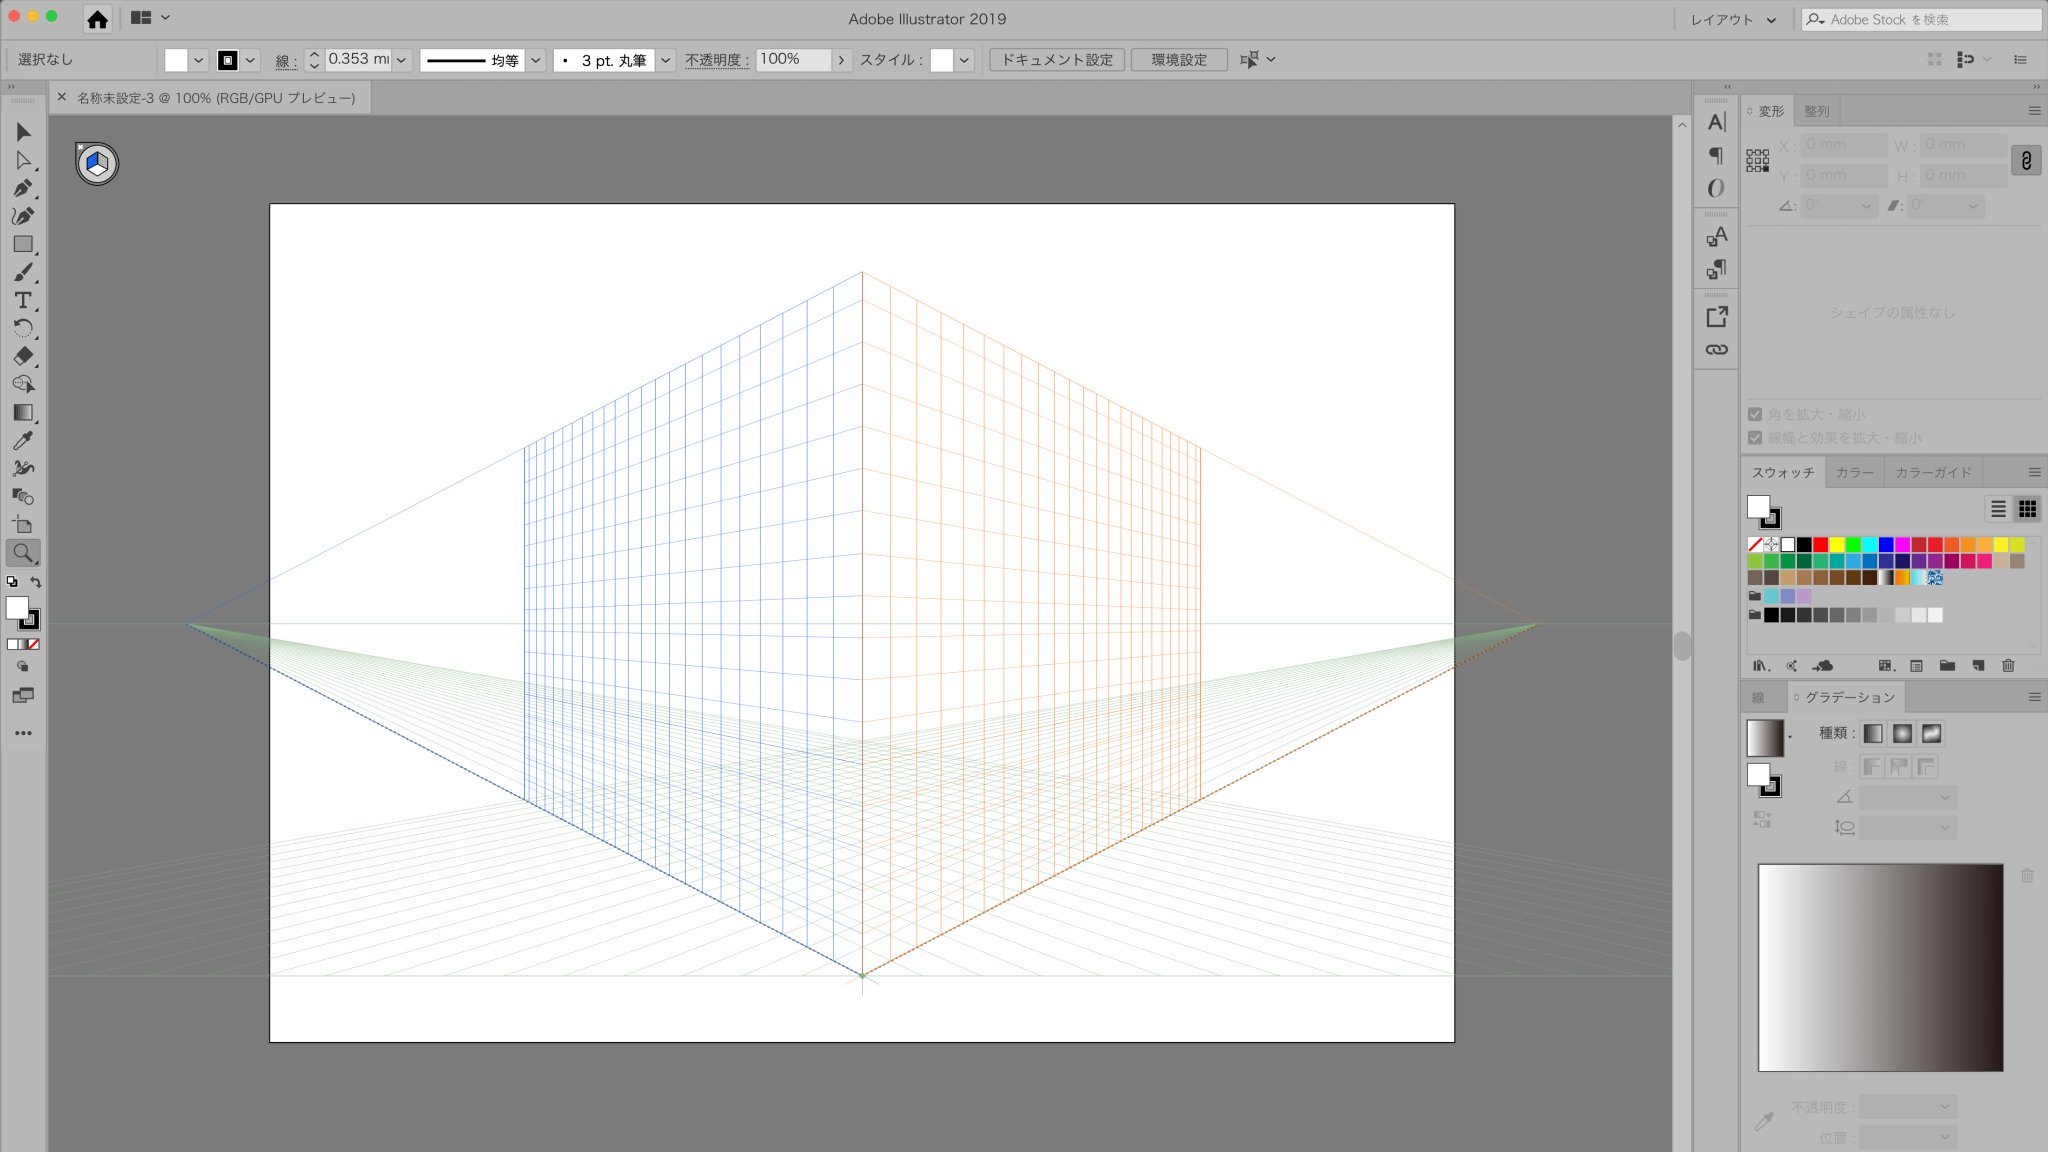Select the Rectangle tool
2048x1152 pixels.
click(x=23, y=244)
